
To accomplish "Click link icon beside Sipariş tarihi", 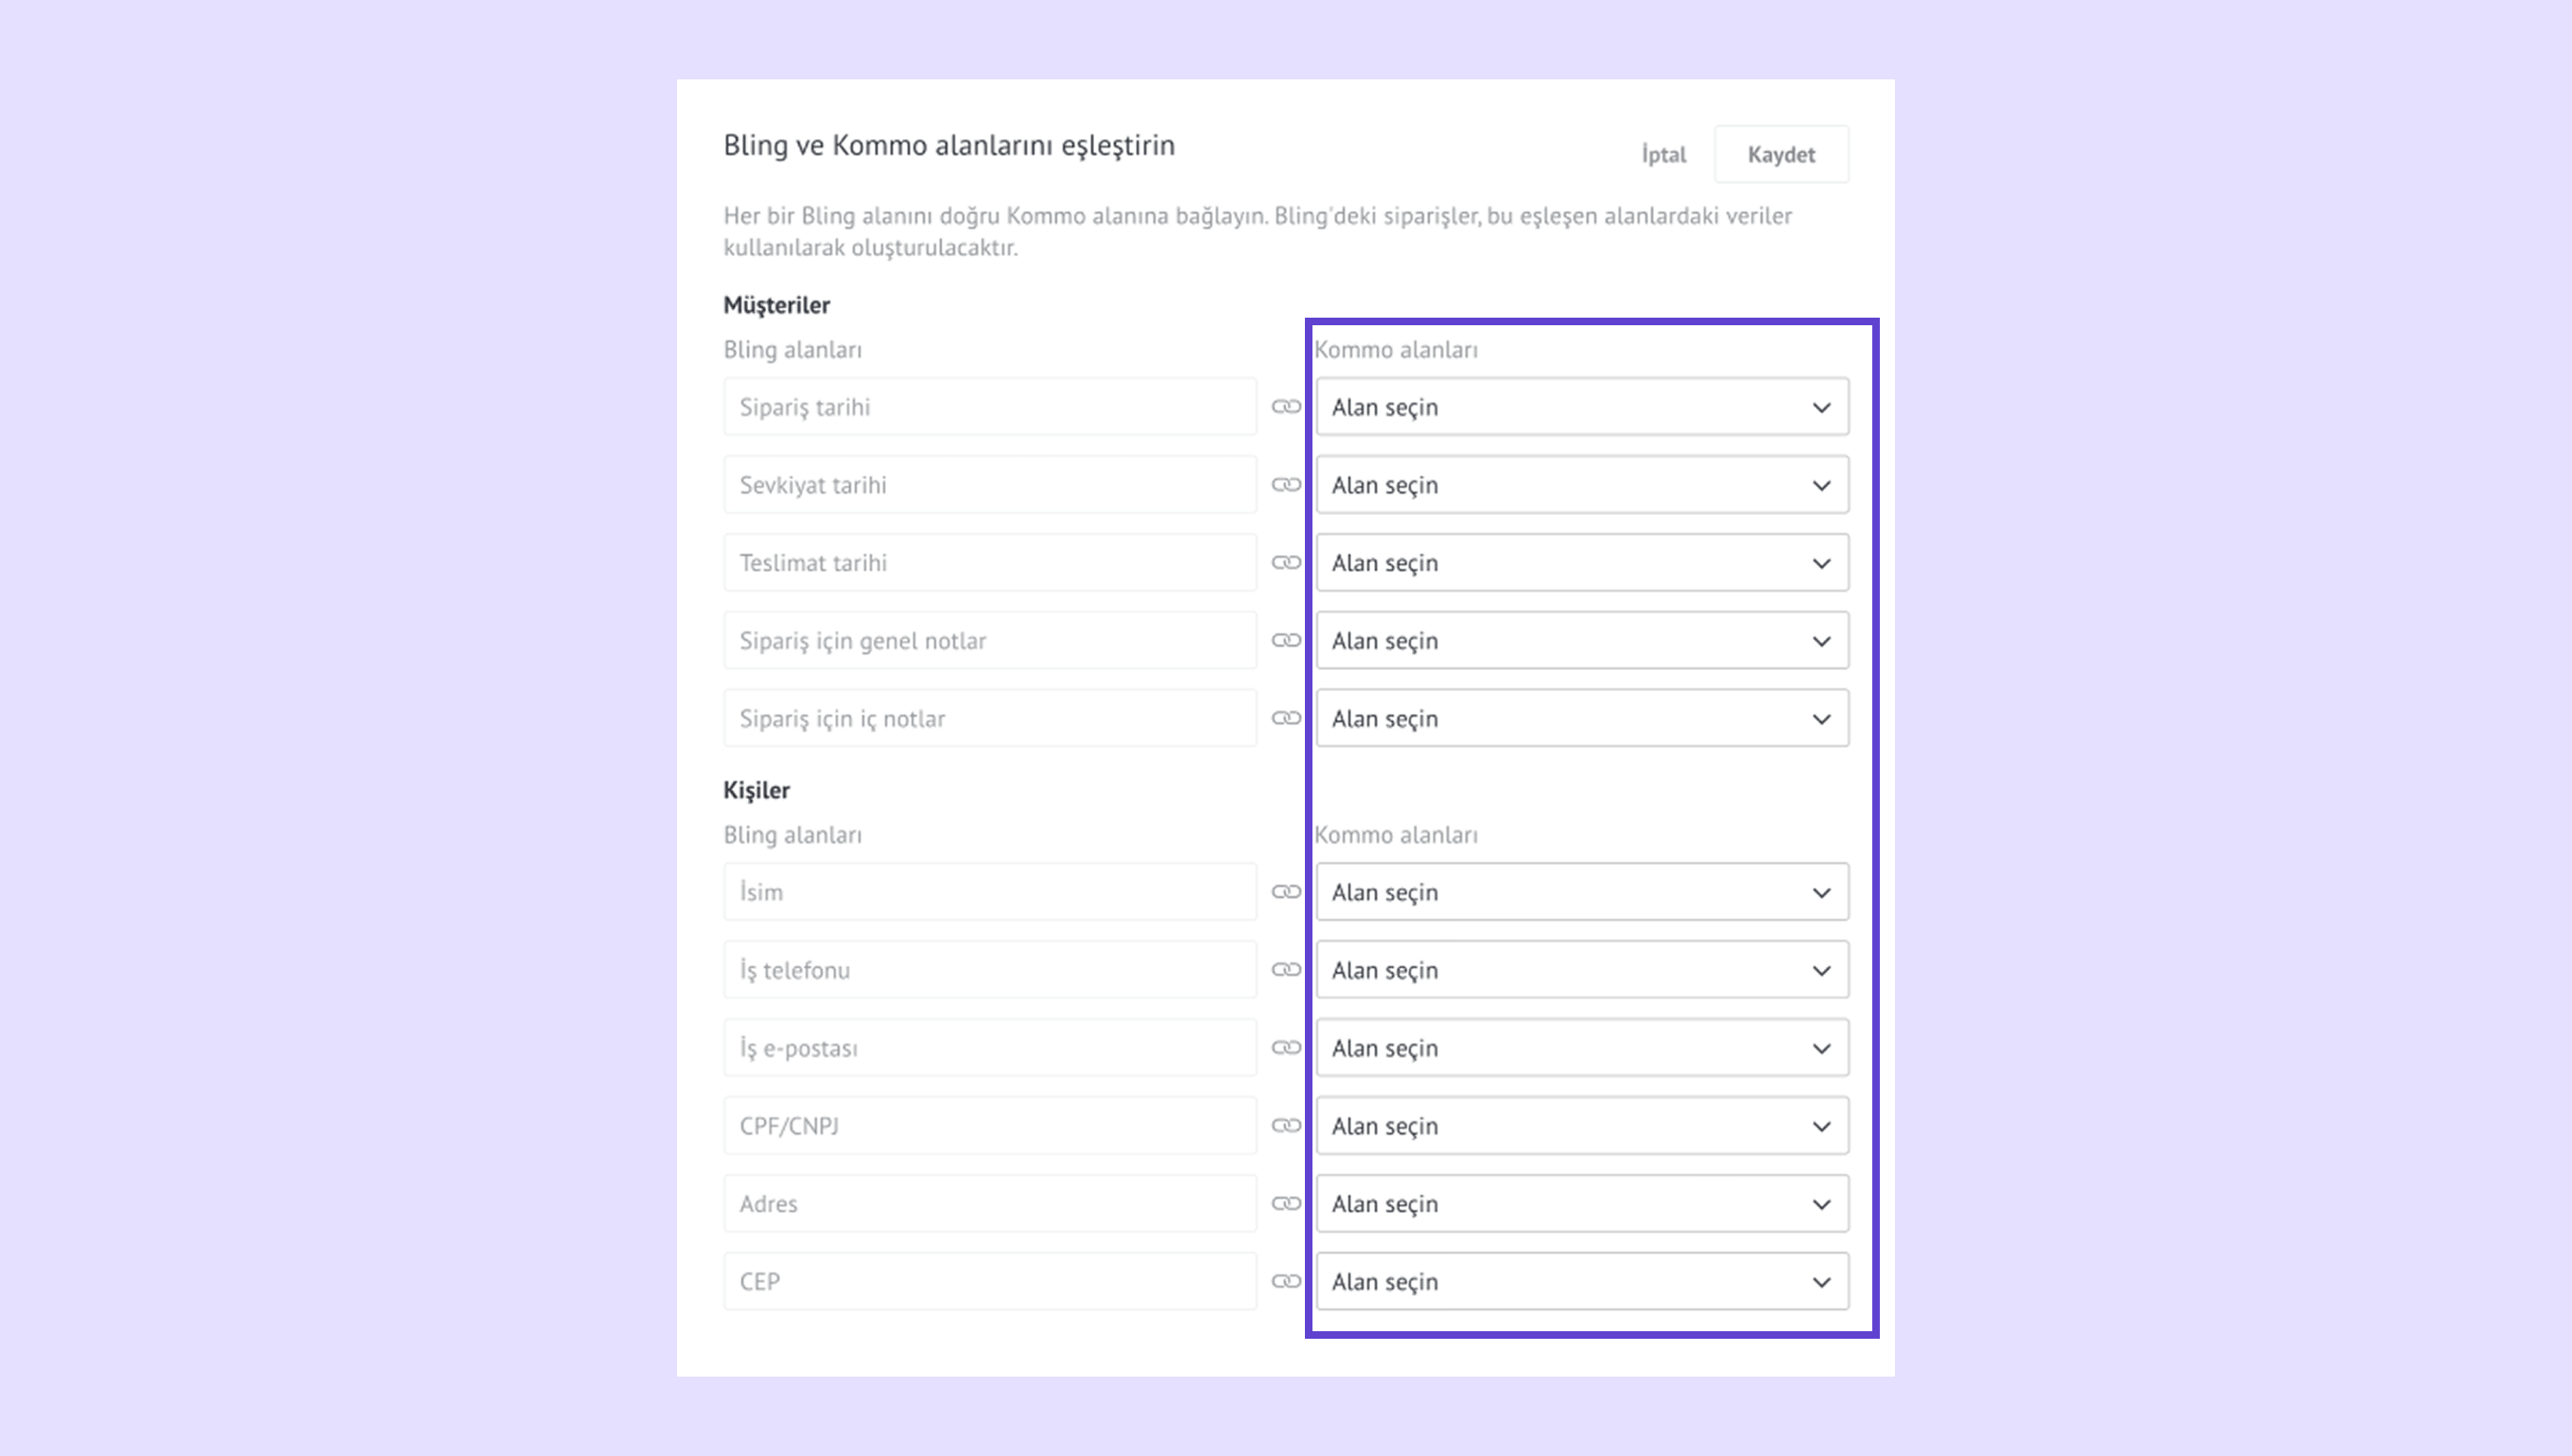I will tap(1286, 407).
